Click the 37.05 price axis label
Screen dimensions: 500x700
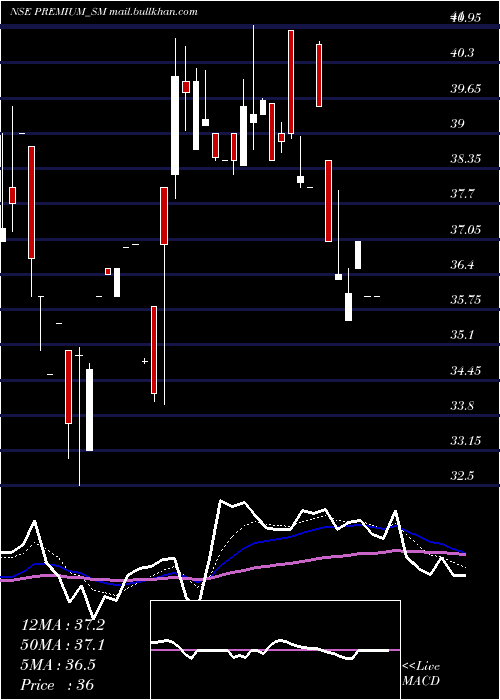coord(466,229)
